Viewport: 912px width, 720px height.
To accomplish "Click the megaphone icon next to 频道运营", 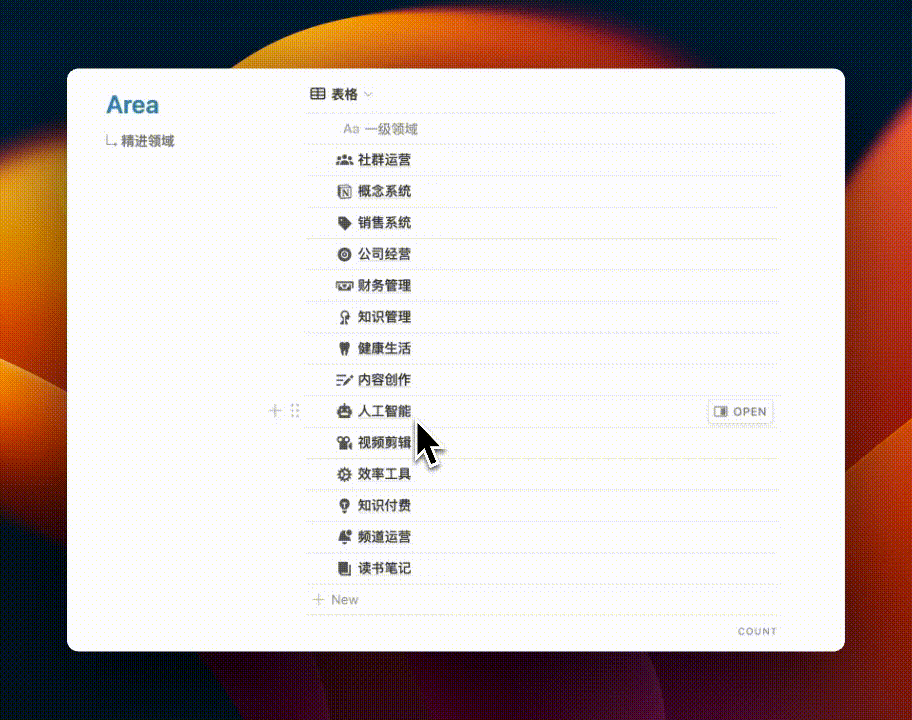I will (x=344, y=537).
